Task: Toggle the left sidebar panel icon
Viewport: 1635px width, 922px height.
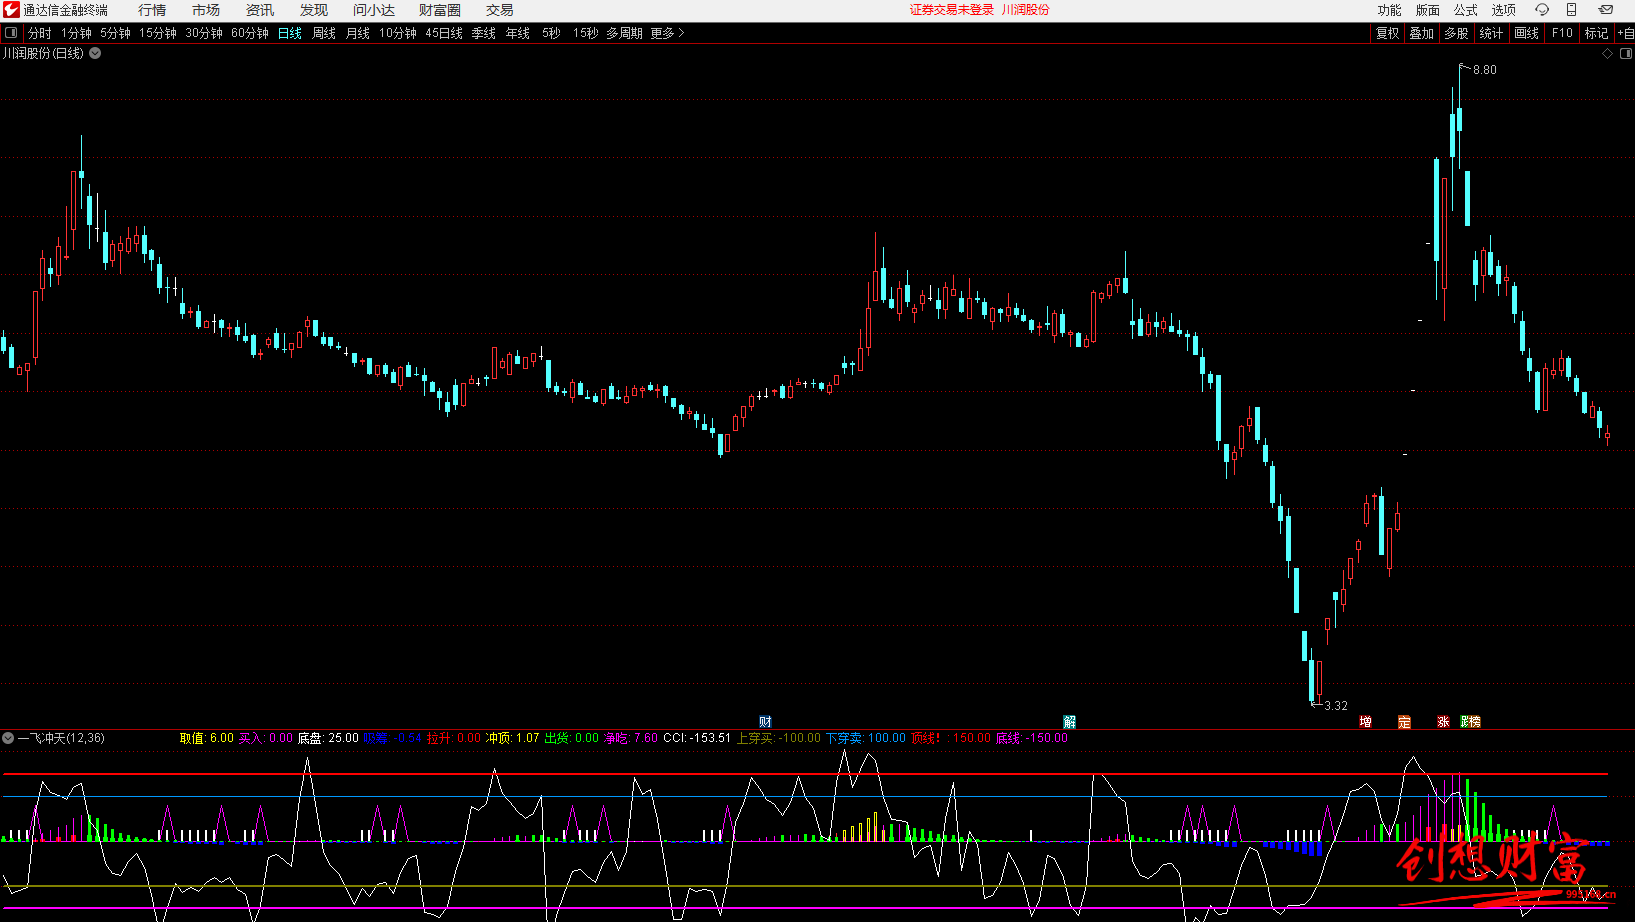Action: (x=11, y=33)
